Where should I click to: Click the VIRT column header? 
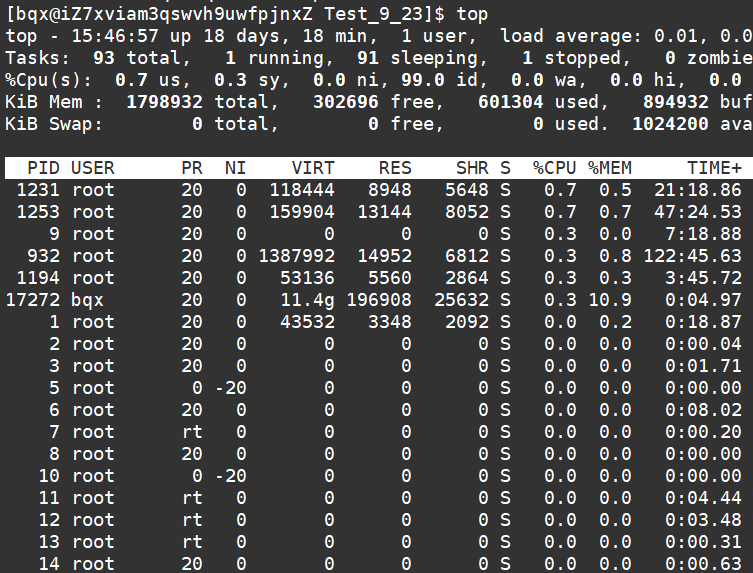click(313, 168)
